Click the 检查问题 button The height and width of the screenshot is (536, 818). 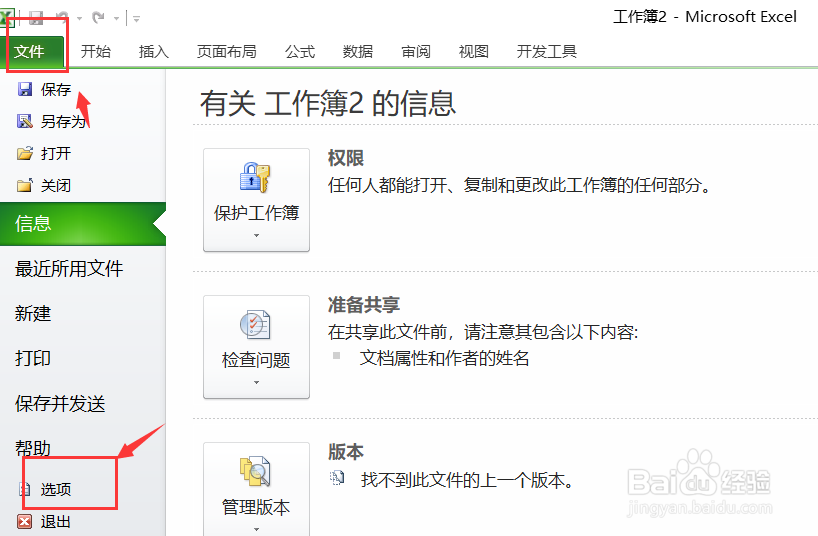point(256,347)
